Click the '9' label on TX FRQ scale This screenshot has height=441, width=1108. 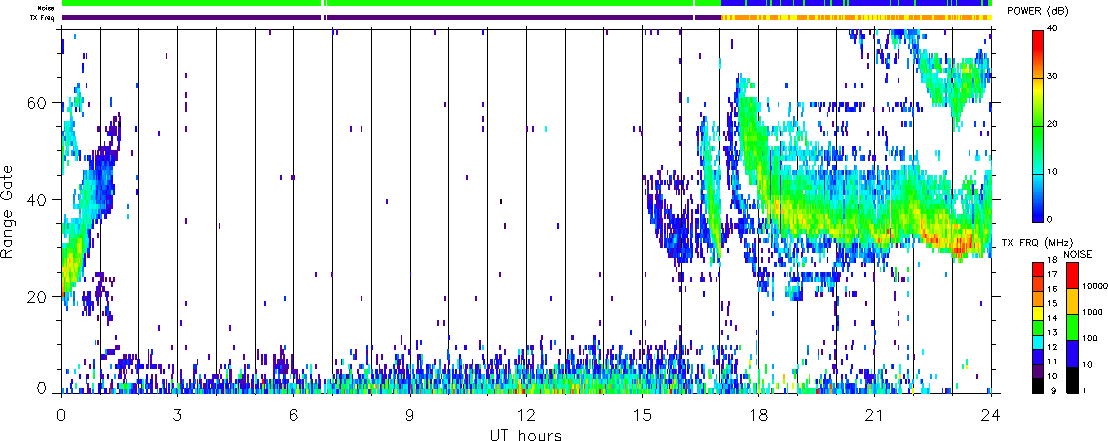pos(1054,390)
